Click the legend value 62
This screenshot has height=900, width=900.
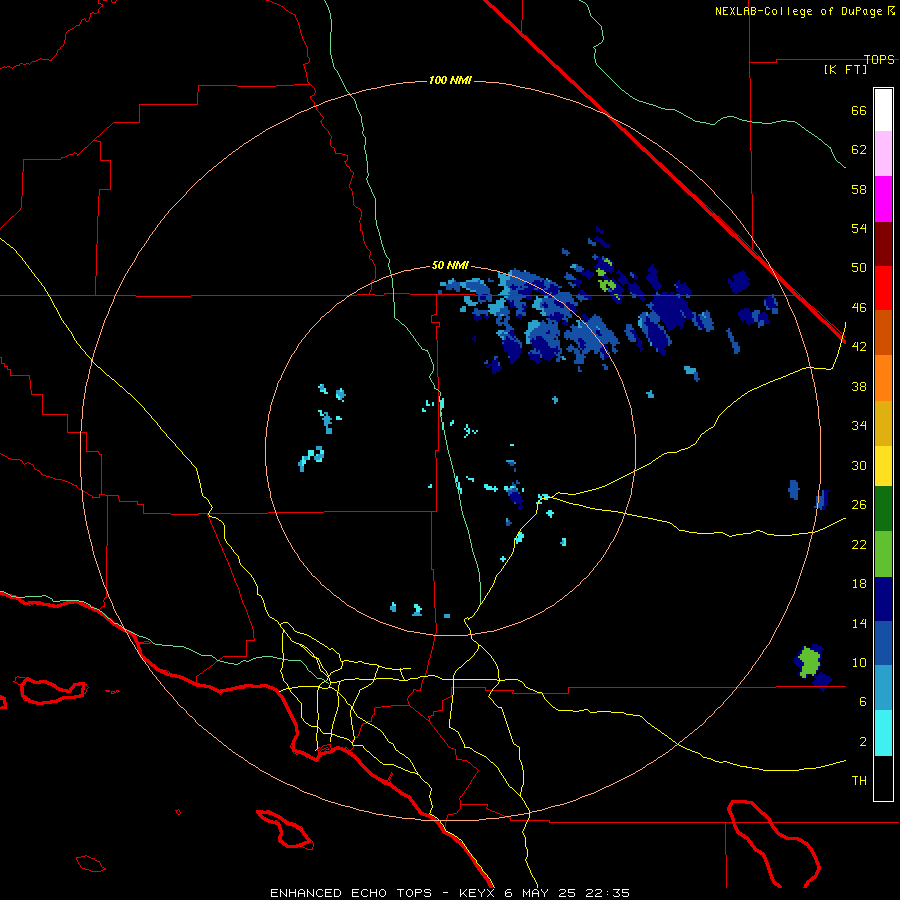859,150
